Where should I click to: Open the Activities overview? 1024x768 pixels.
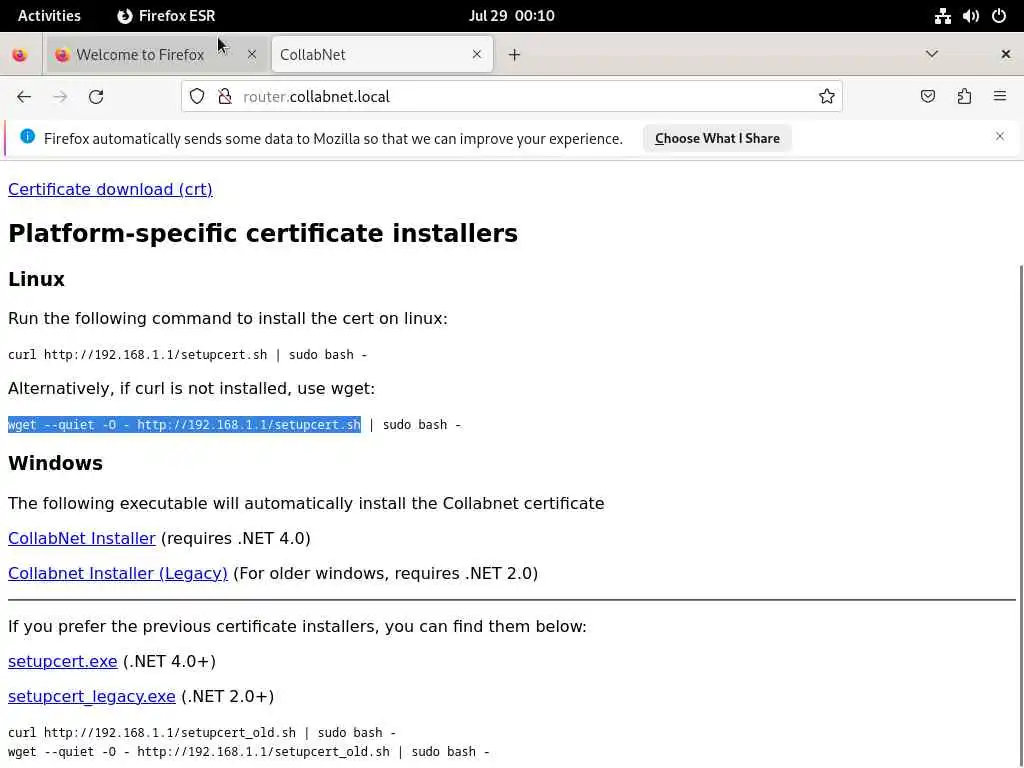click(x=50, y=16)
